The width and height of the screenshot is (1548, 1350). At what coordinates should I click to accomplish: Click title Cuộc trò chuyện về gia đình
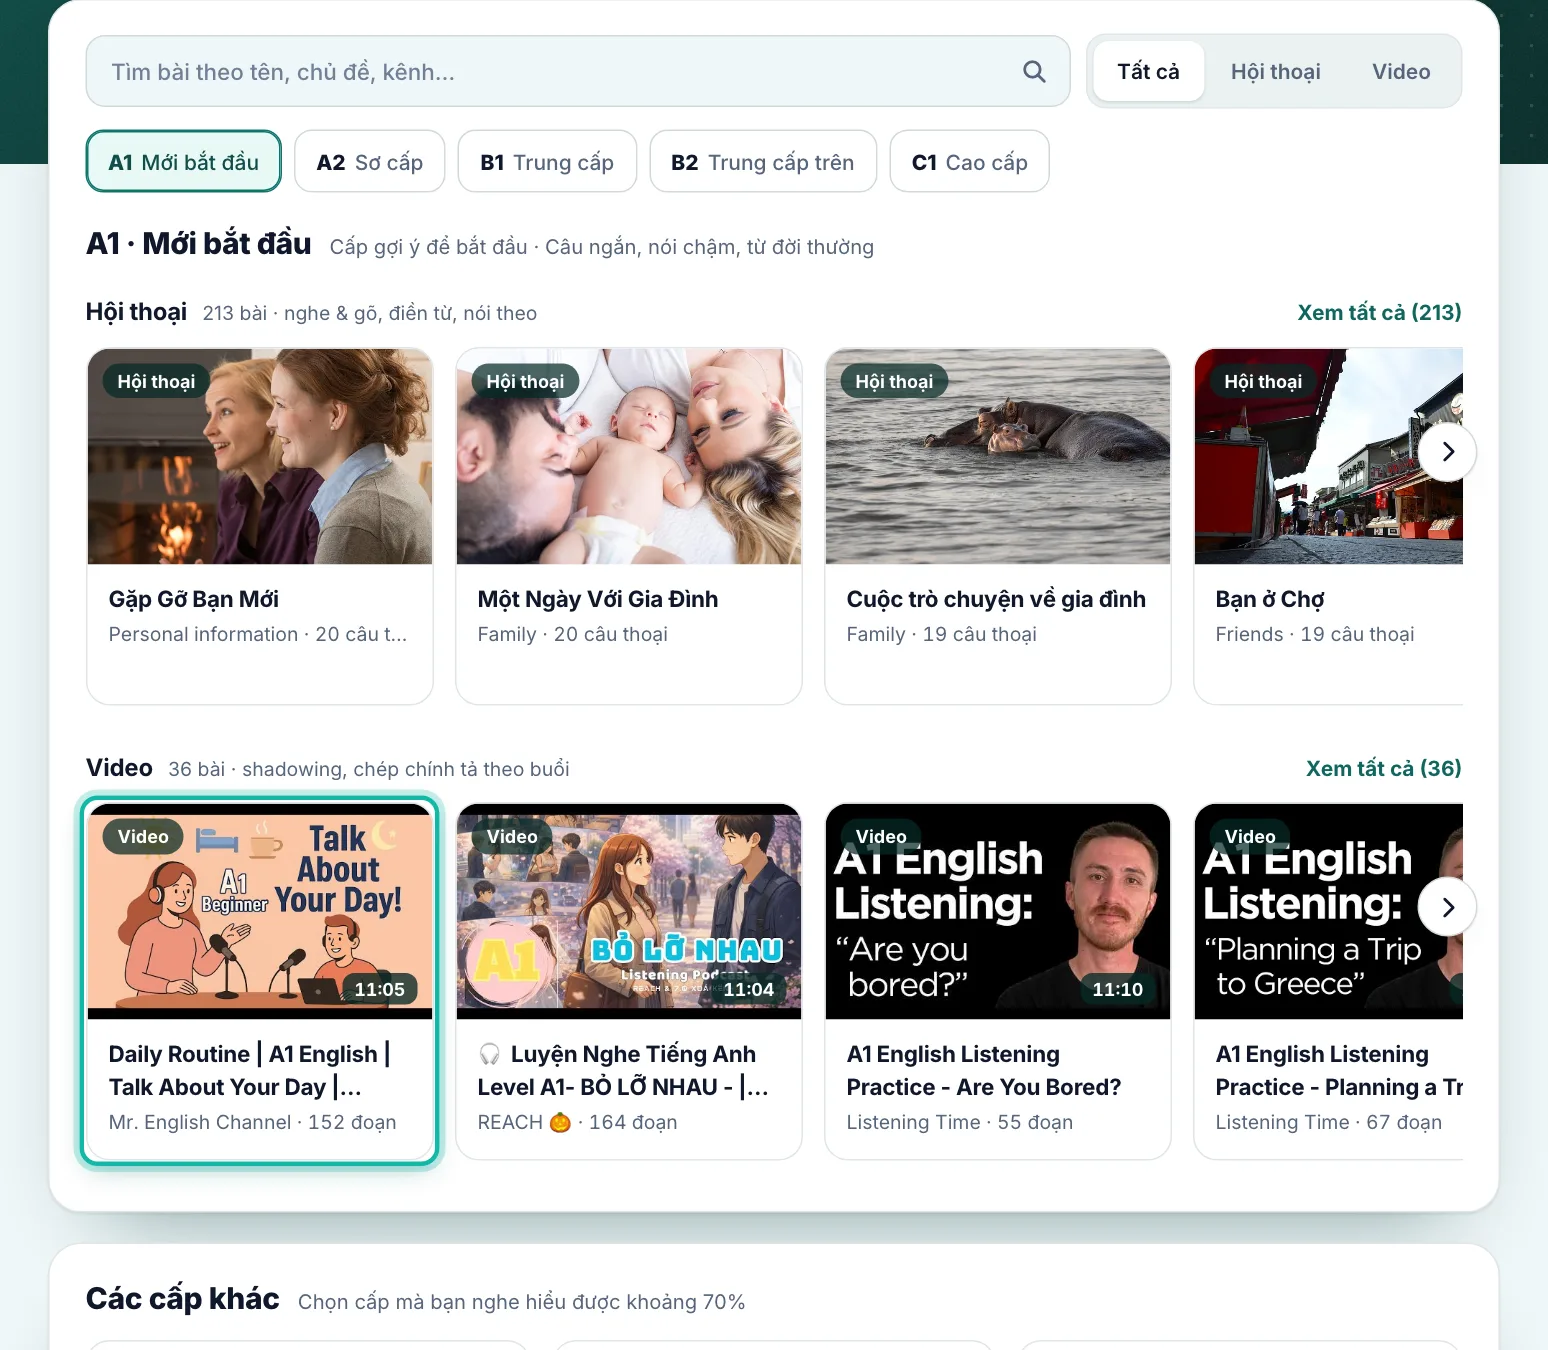pos(996,599)
